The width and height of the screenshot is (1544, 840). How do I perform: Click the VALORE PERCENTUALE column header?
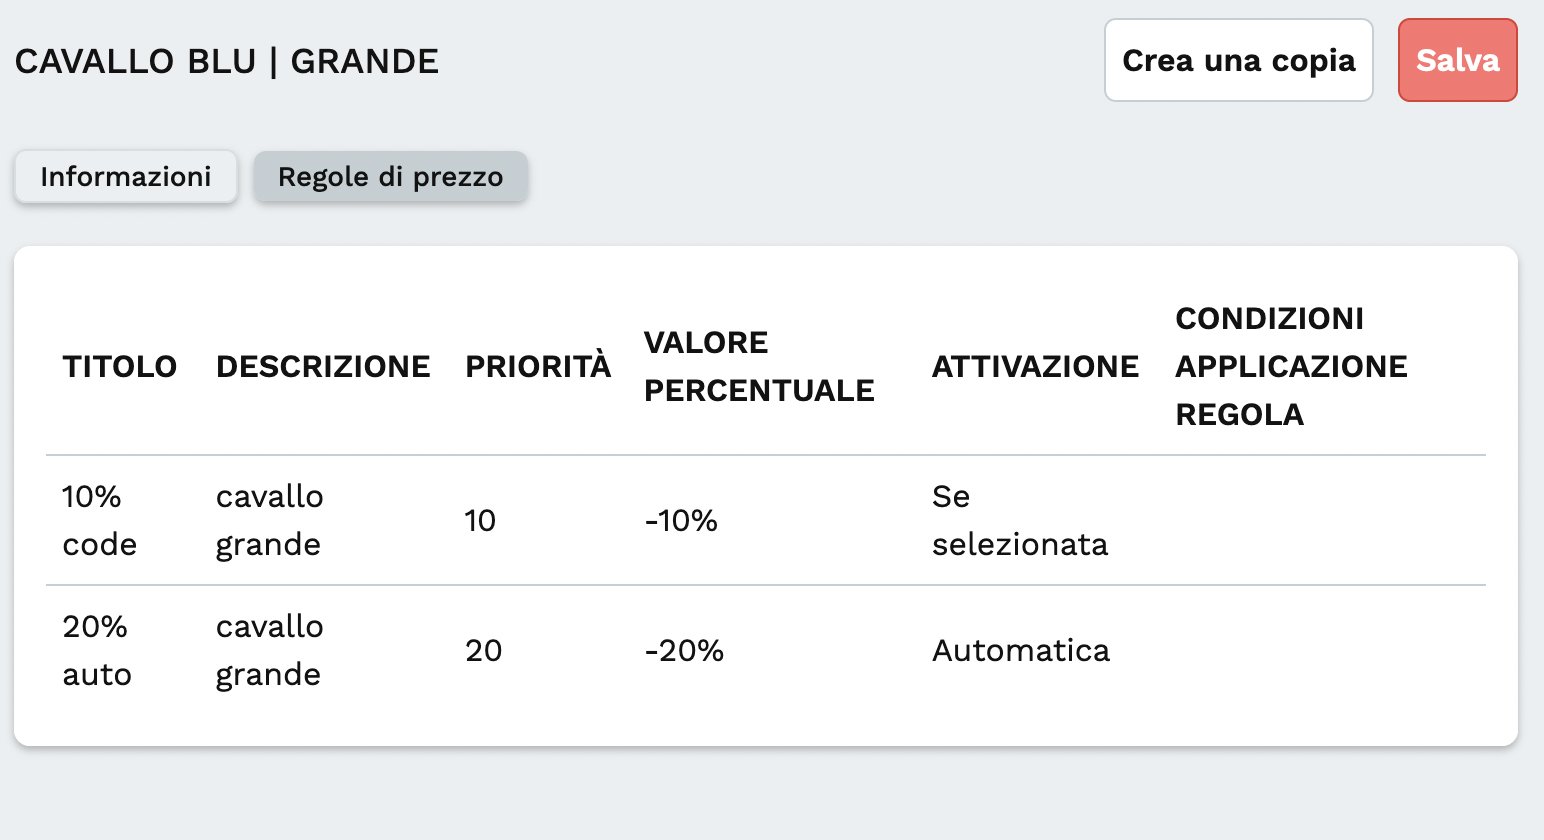coord(759,366)
